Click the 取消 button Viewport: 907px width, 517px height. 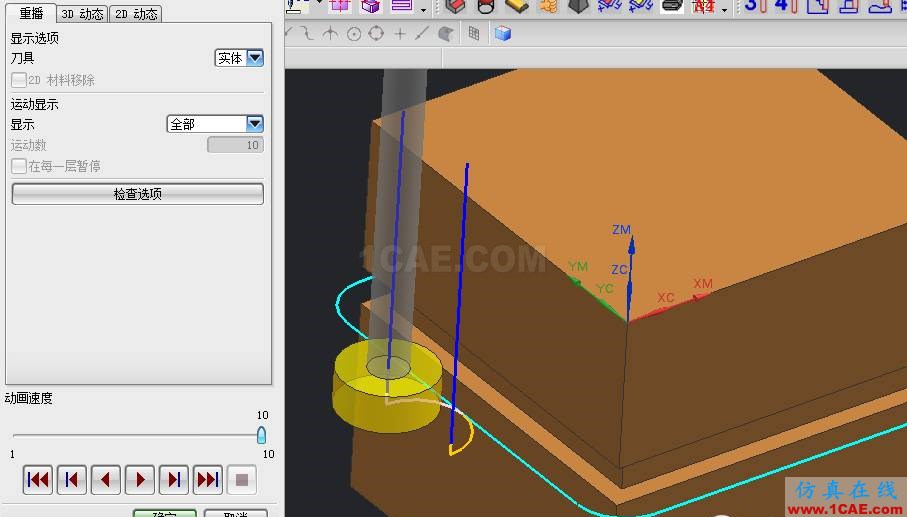click(x=235, y=513)
